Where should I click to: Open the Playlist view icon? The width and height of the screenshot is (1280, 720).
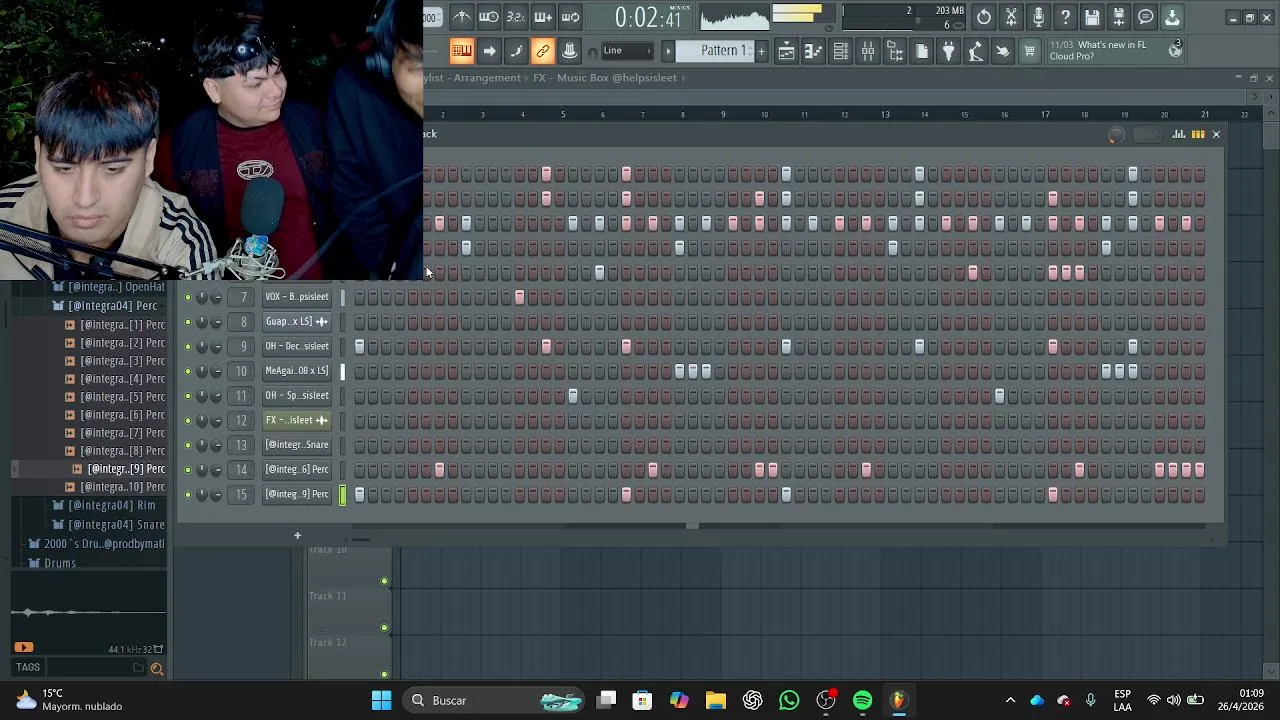[787, 52]
